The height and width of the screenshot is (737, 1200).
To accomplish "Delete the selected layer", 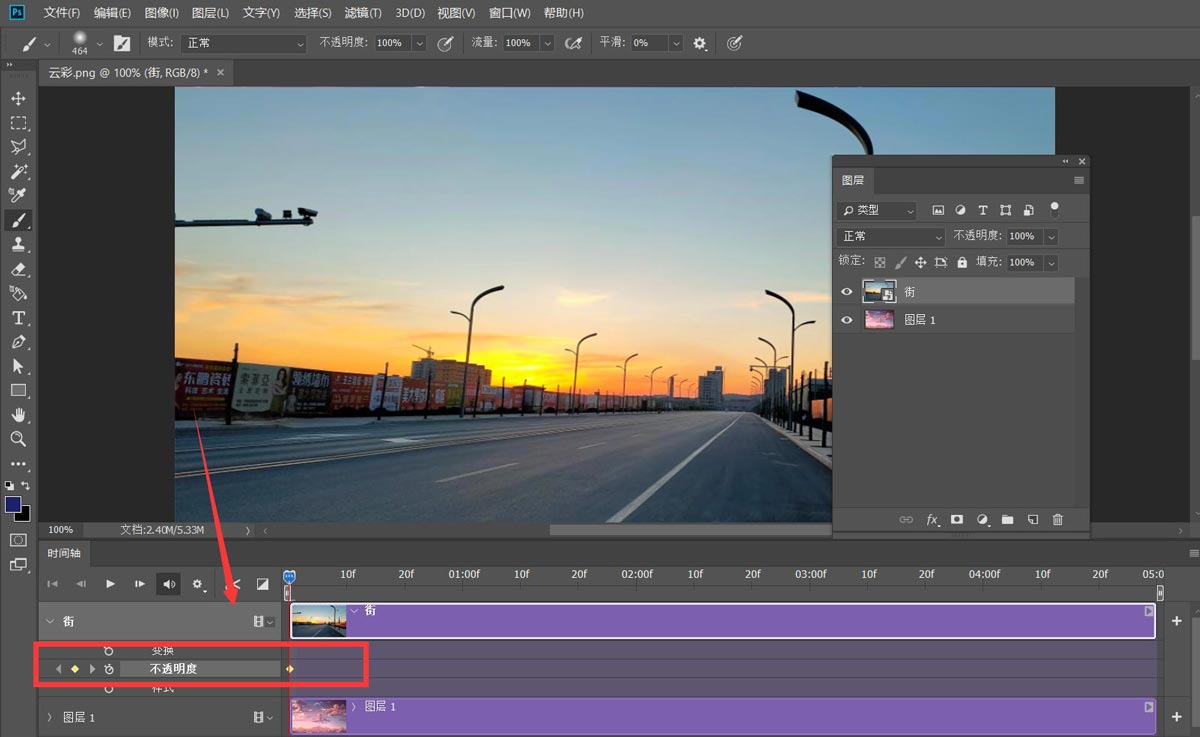I will [x=1057, y=520].
